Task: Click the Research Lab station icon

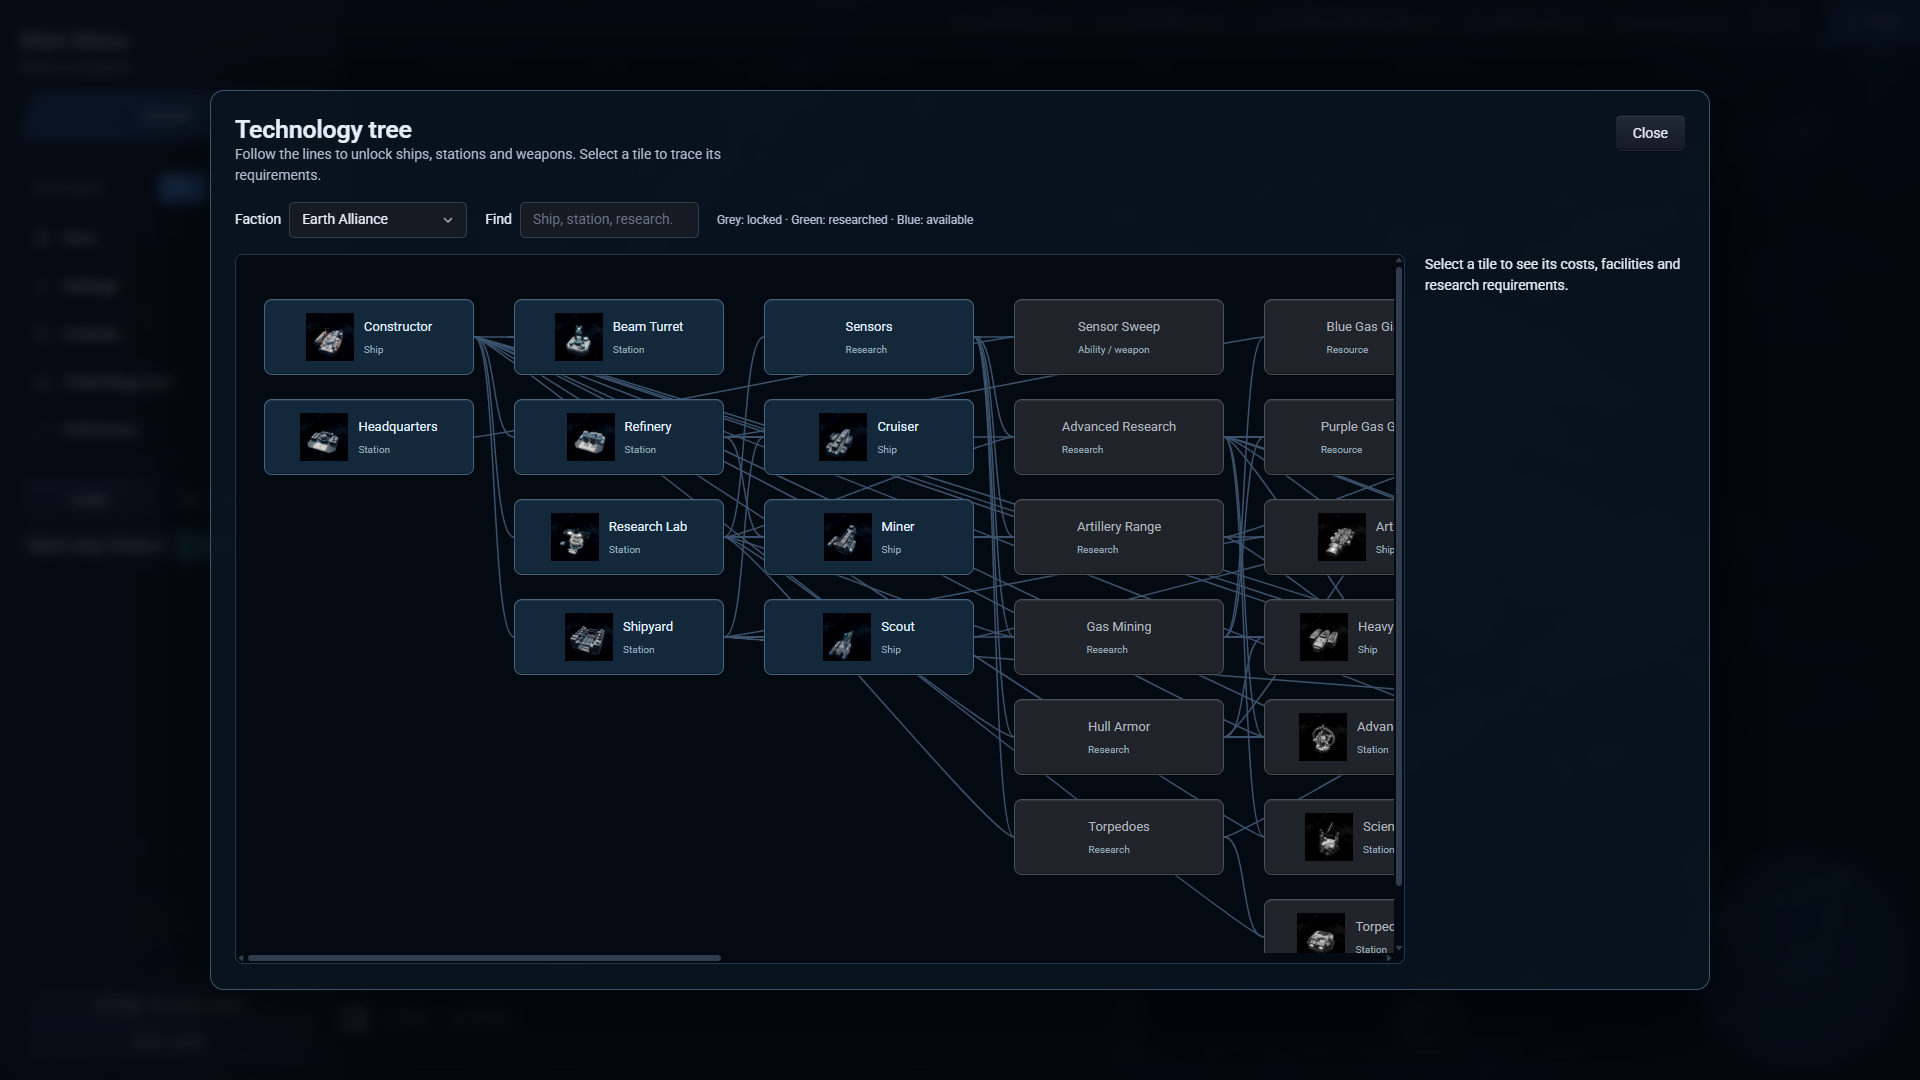Action: tap(574, 537)
